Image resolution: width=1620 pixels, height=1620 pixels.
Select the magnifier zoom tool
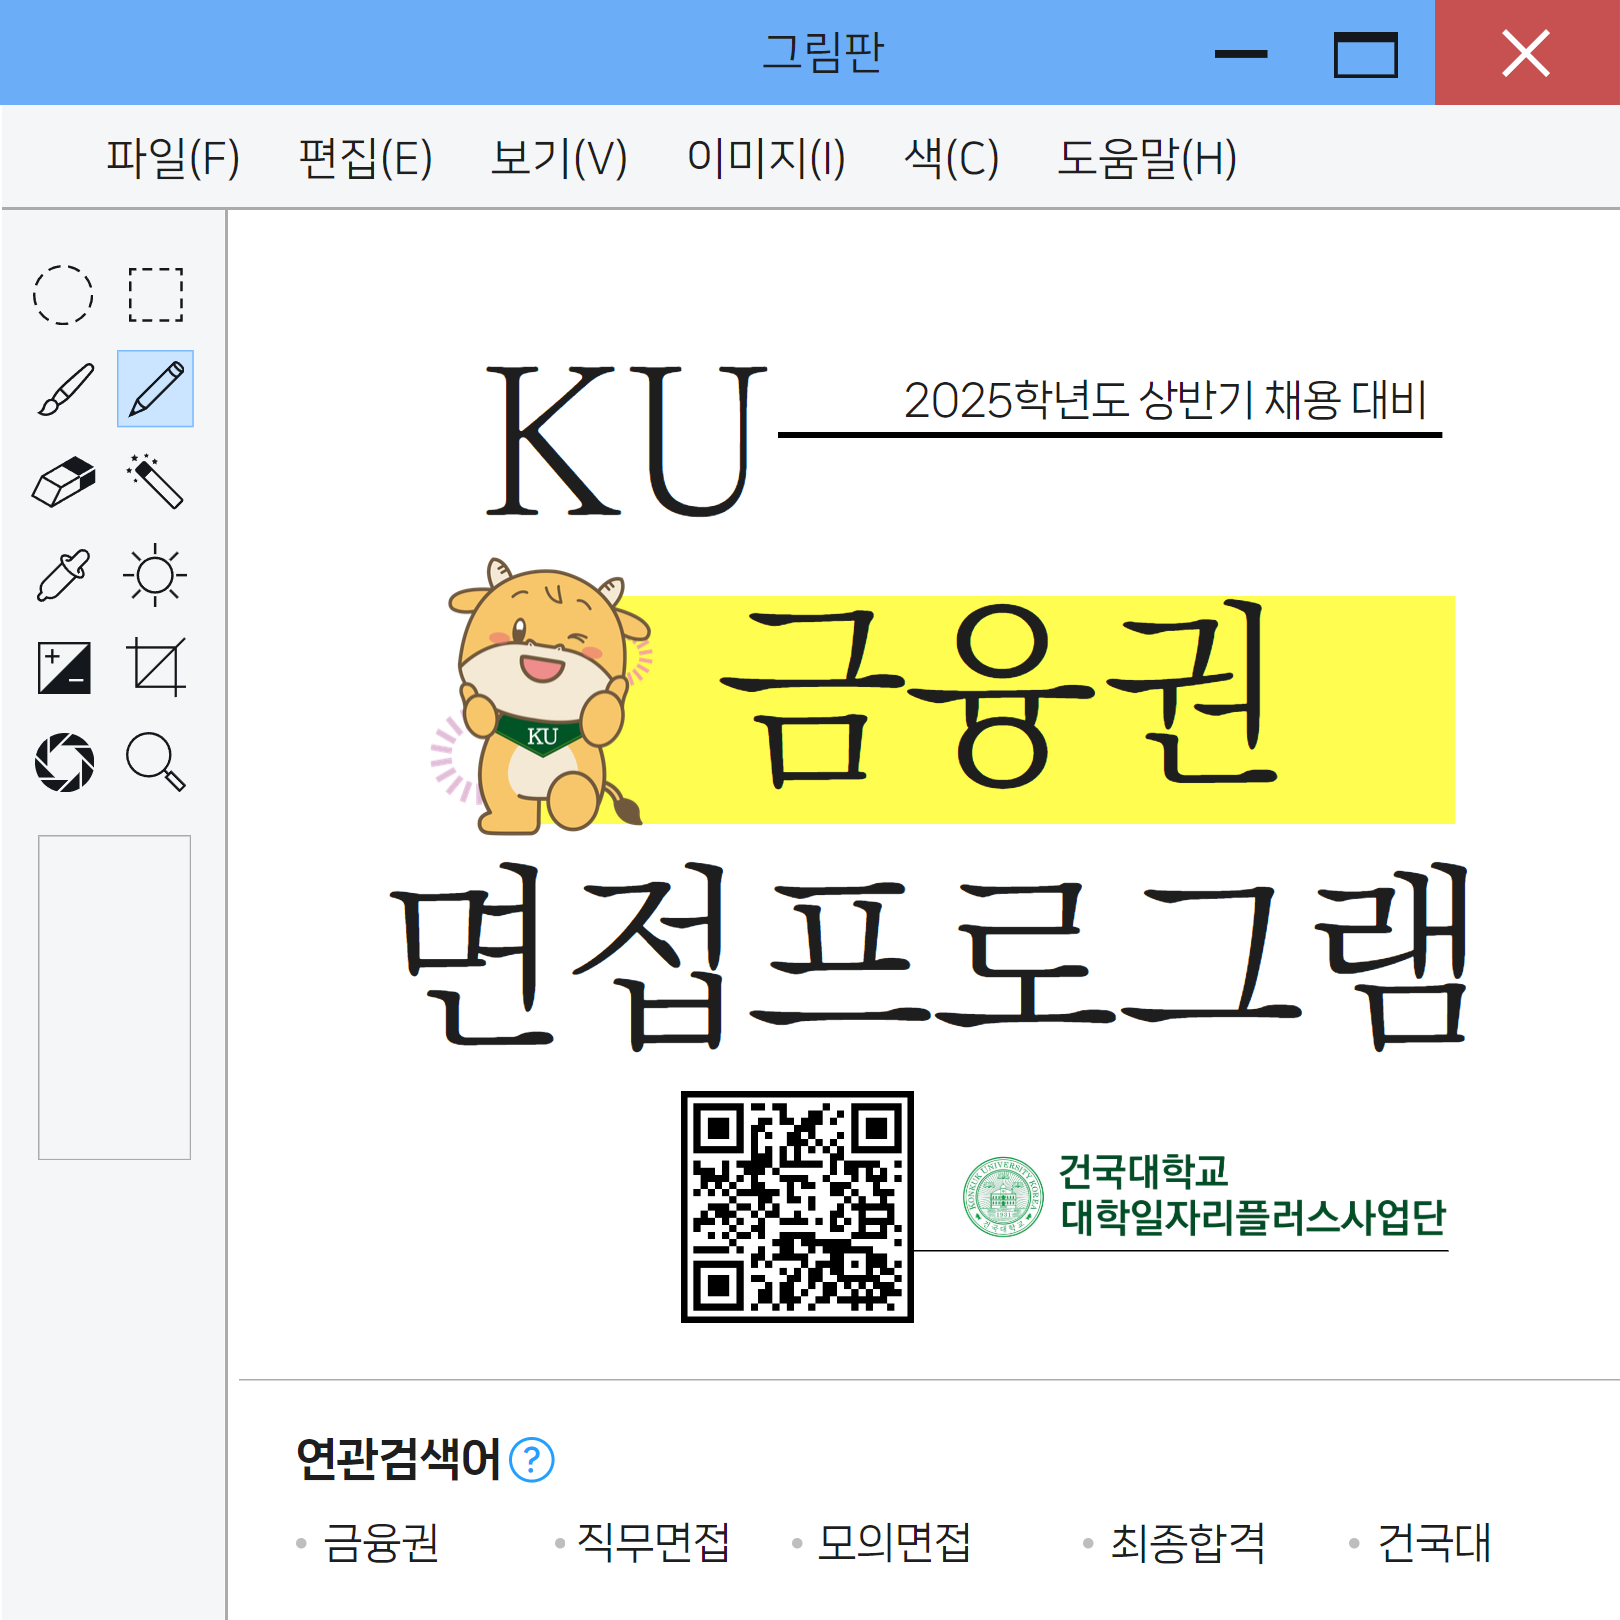coord(156,762)
